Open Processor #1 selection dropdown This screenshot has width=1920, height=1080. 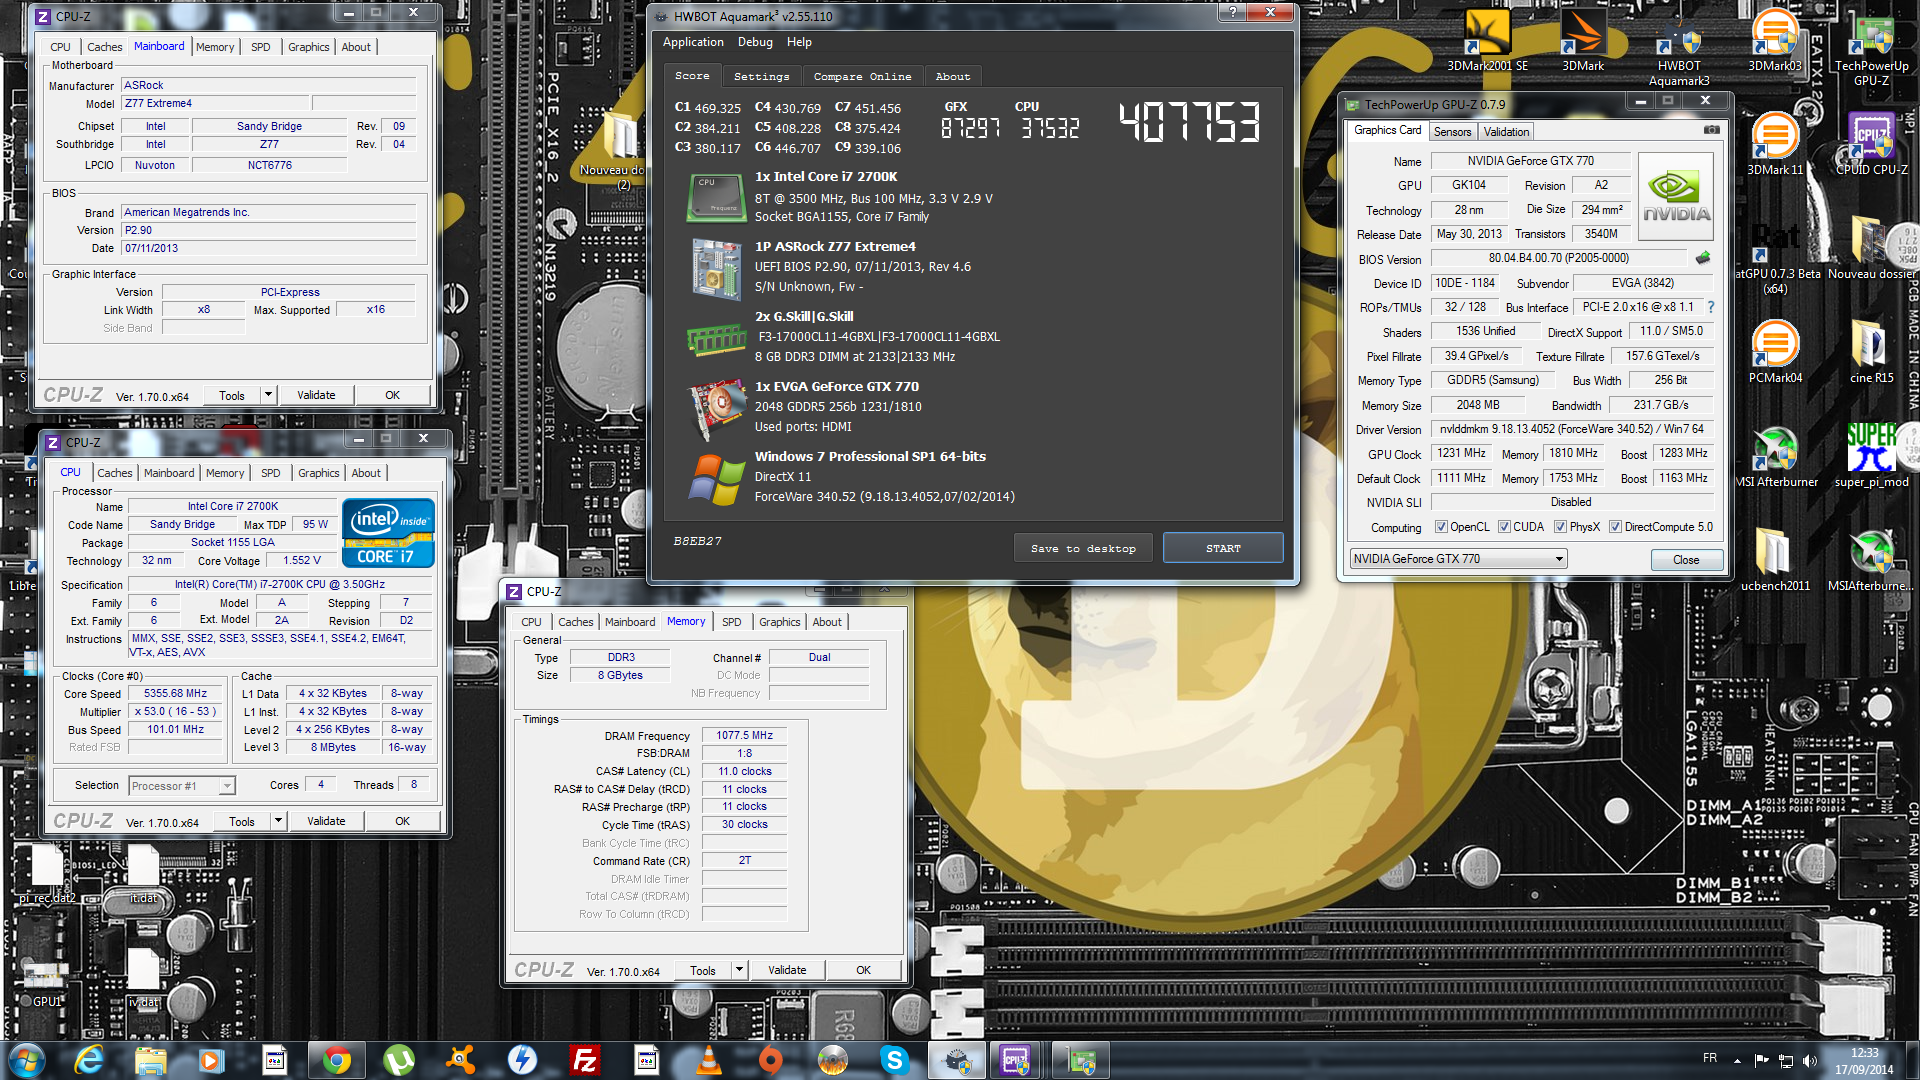pyautogui.click(x=182, y=786)
